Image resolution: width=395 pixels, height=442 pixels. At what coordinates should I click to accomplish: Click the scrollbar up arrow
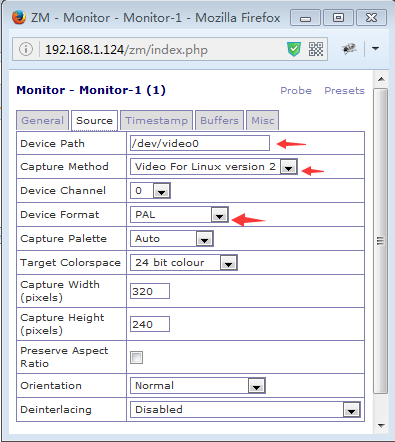(x=381, y=79)
